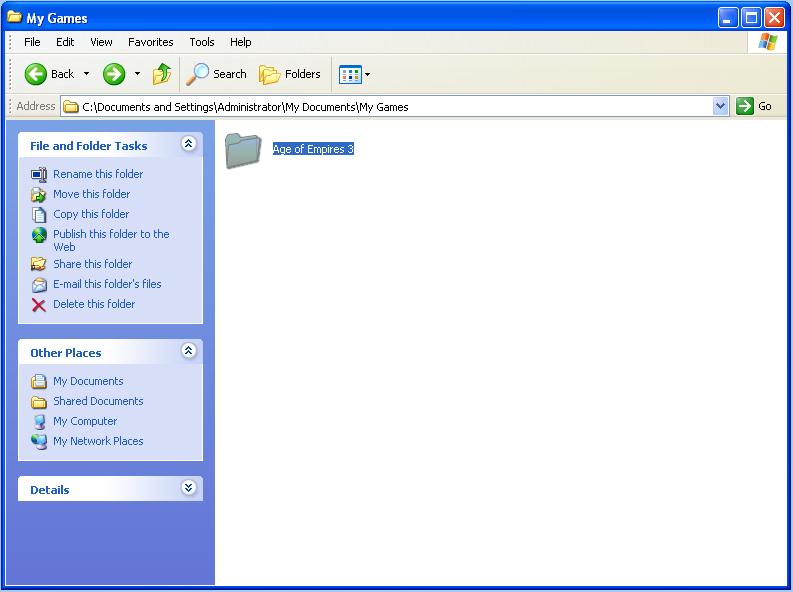The height and width of the screenshot is (592, 793).
Task: Click Copy this folder link
Action: tap(91, 214)
